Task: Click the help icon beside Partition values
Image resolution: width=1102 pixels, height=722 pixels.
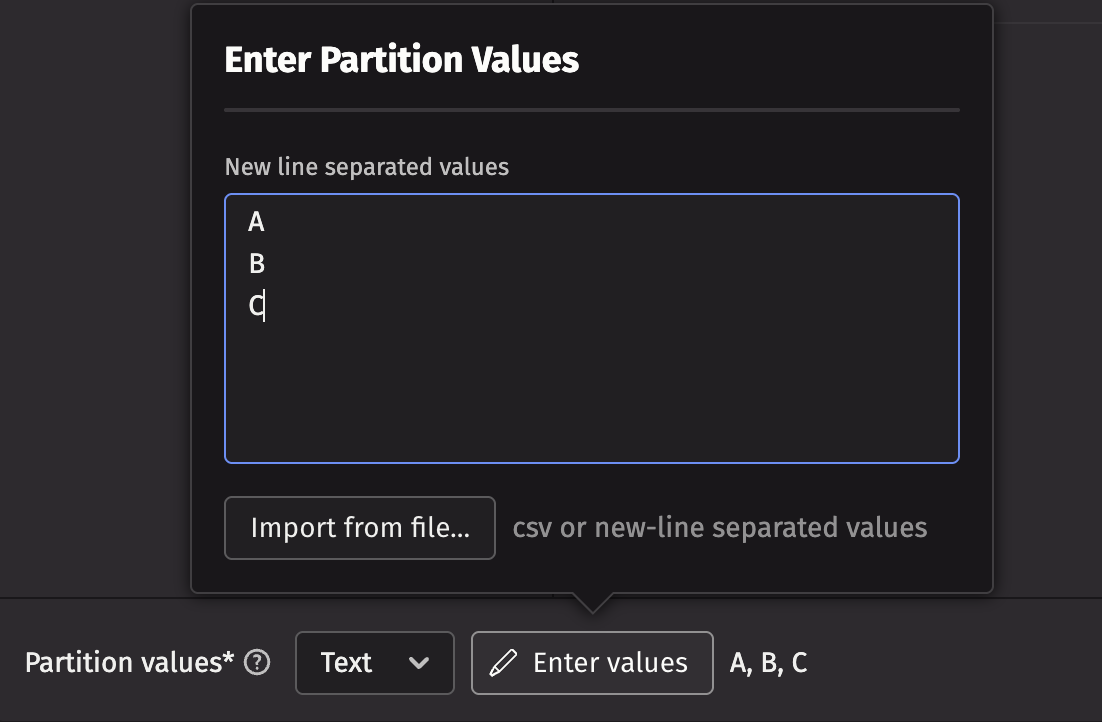Action: click(257, 662)
